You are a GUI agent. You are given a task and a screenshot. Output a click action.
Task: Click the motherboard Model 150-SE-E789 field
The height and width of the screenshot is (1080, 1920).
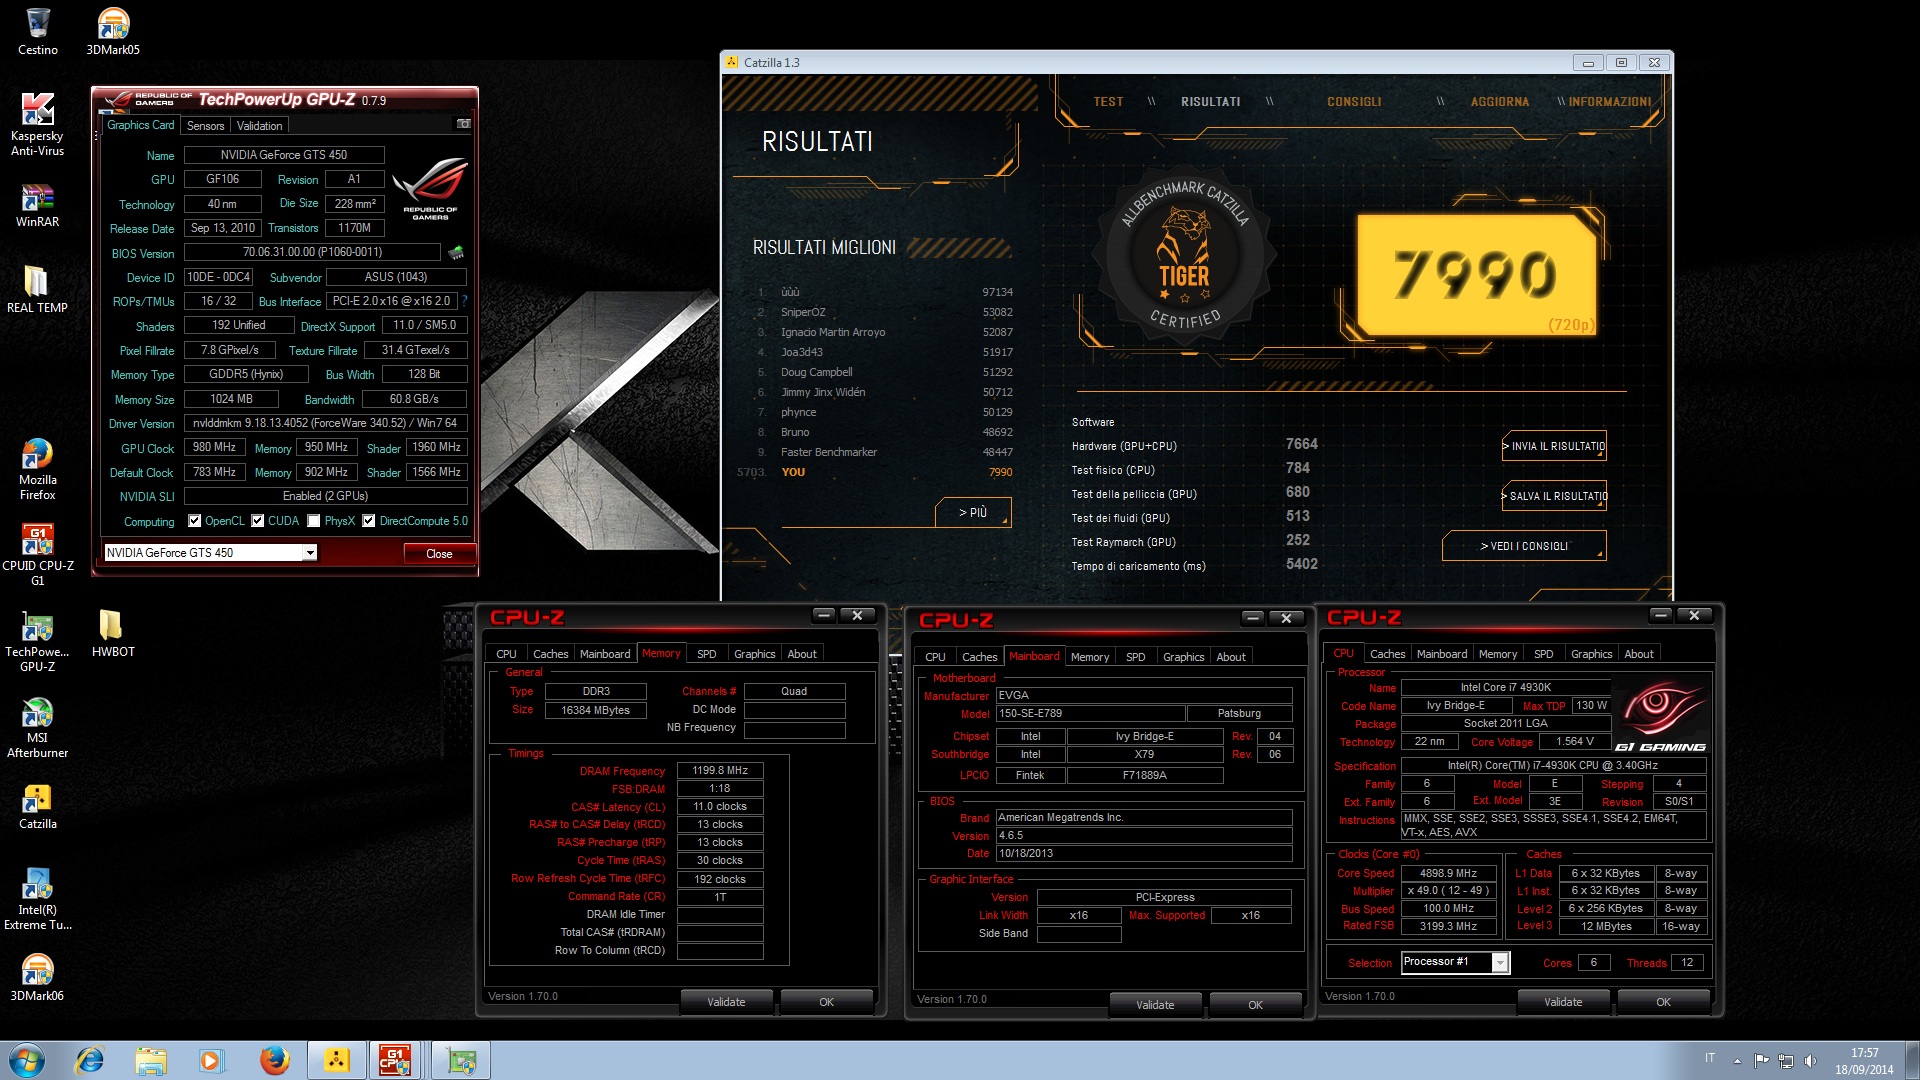tap(1091, 713)
